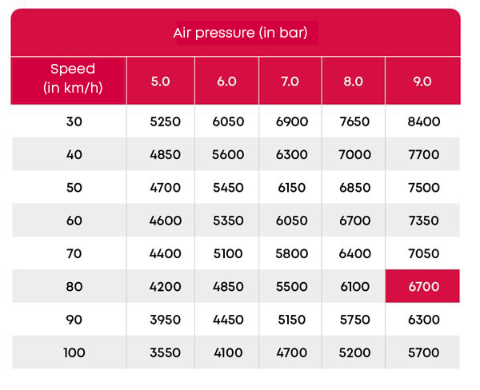
Task: Click the 7000 value cell
Action: point(355,154)
